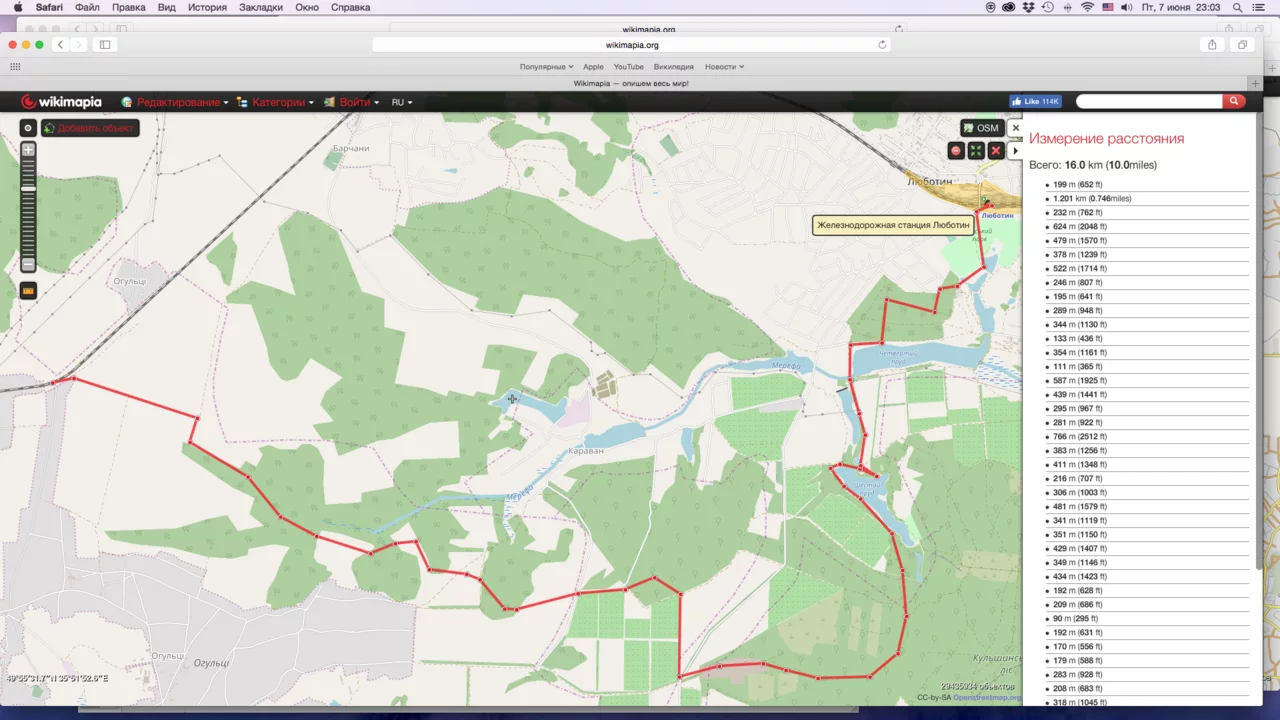The height and width of the screenshot is (720, 1280).
Task: Open the Apple bookmark link
Action: click(593, 67)
